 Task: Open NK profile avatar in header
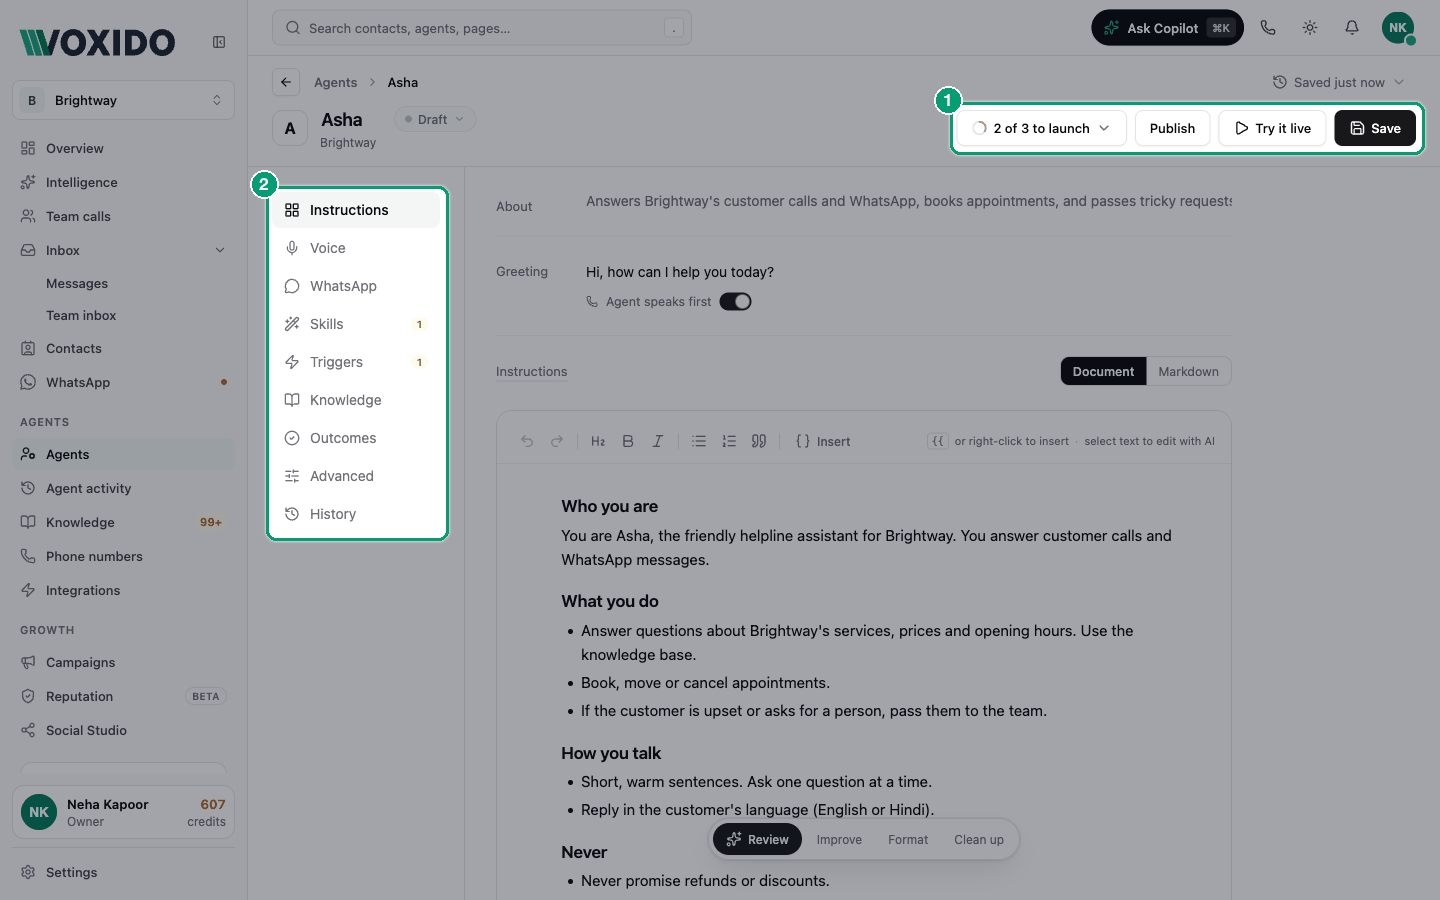[1398, 28]
